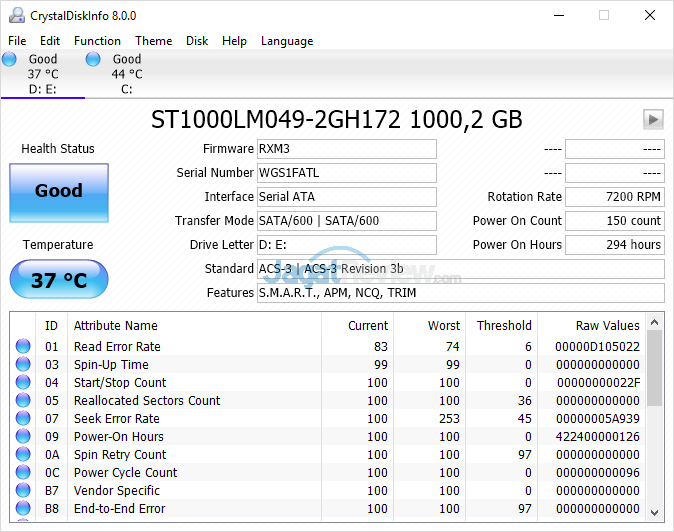Viewport: 674px width, 532px height.
Task: Click the Raw Values column header
Action: click(607, 325)
